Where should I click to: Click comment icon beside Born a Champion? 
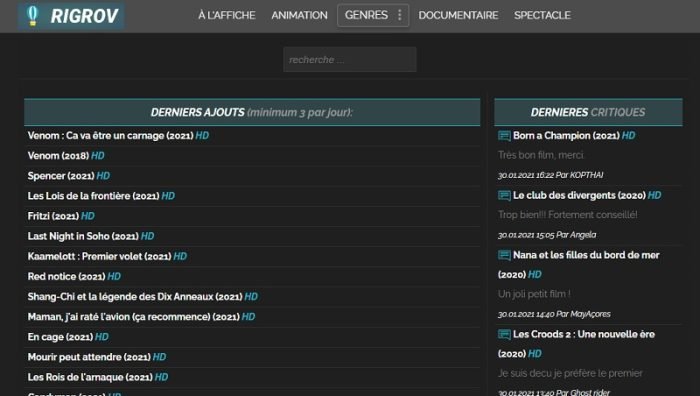pos(504,136)
